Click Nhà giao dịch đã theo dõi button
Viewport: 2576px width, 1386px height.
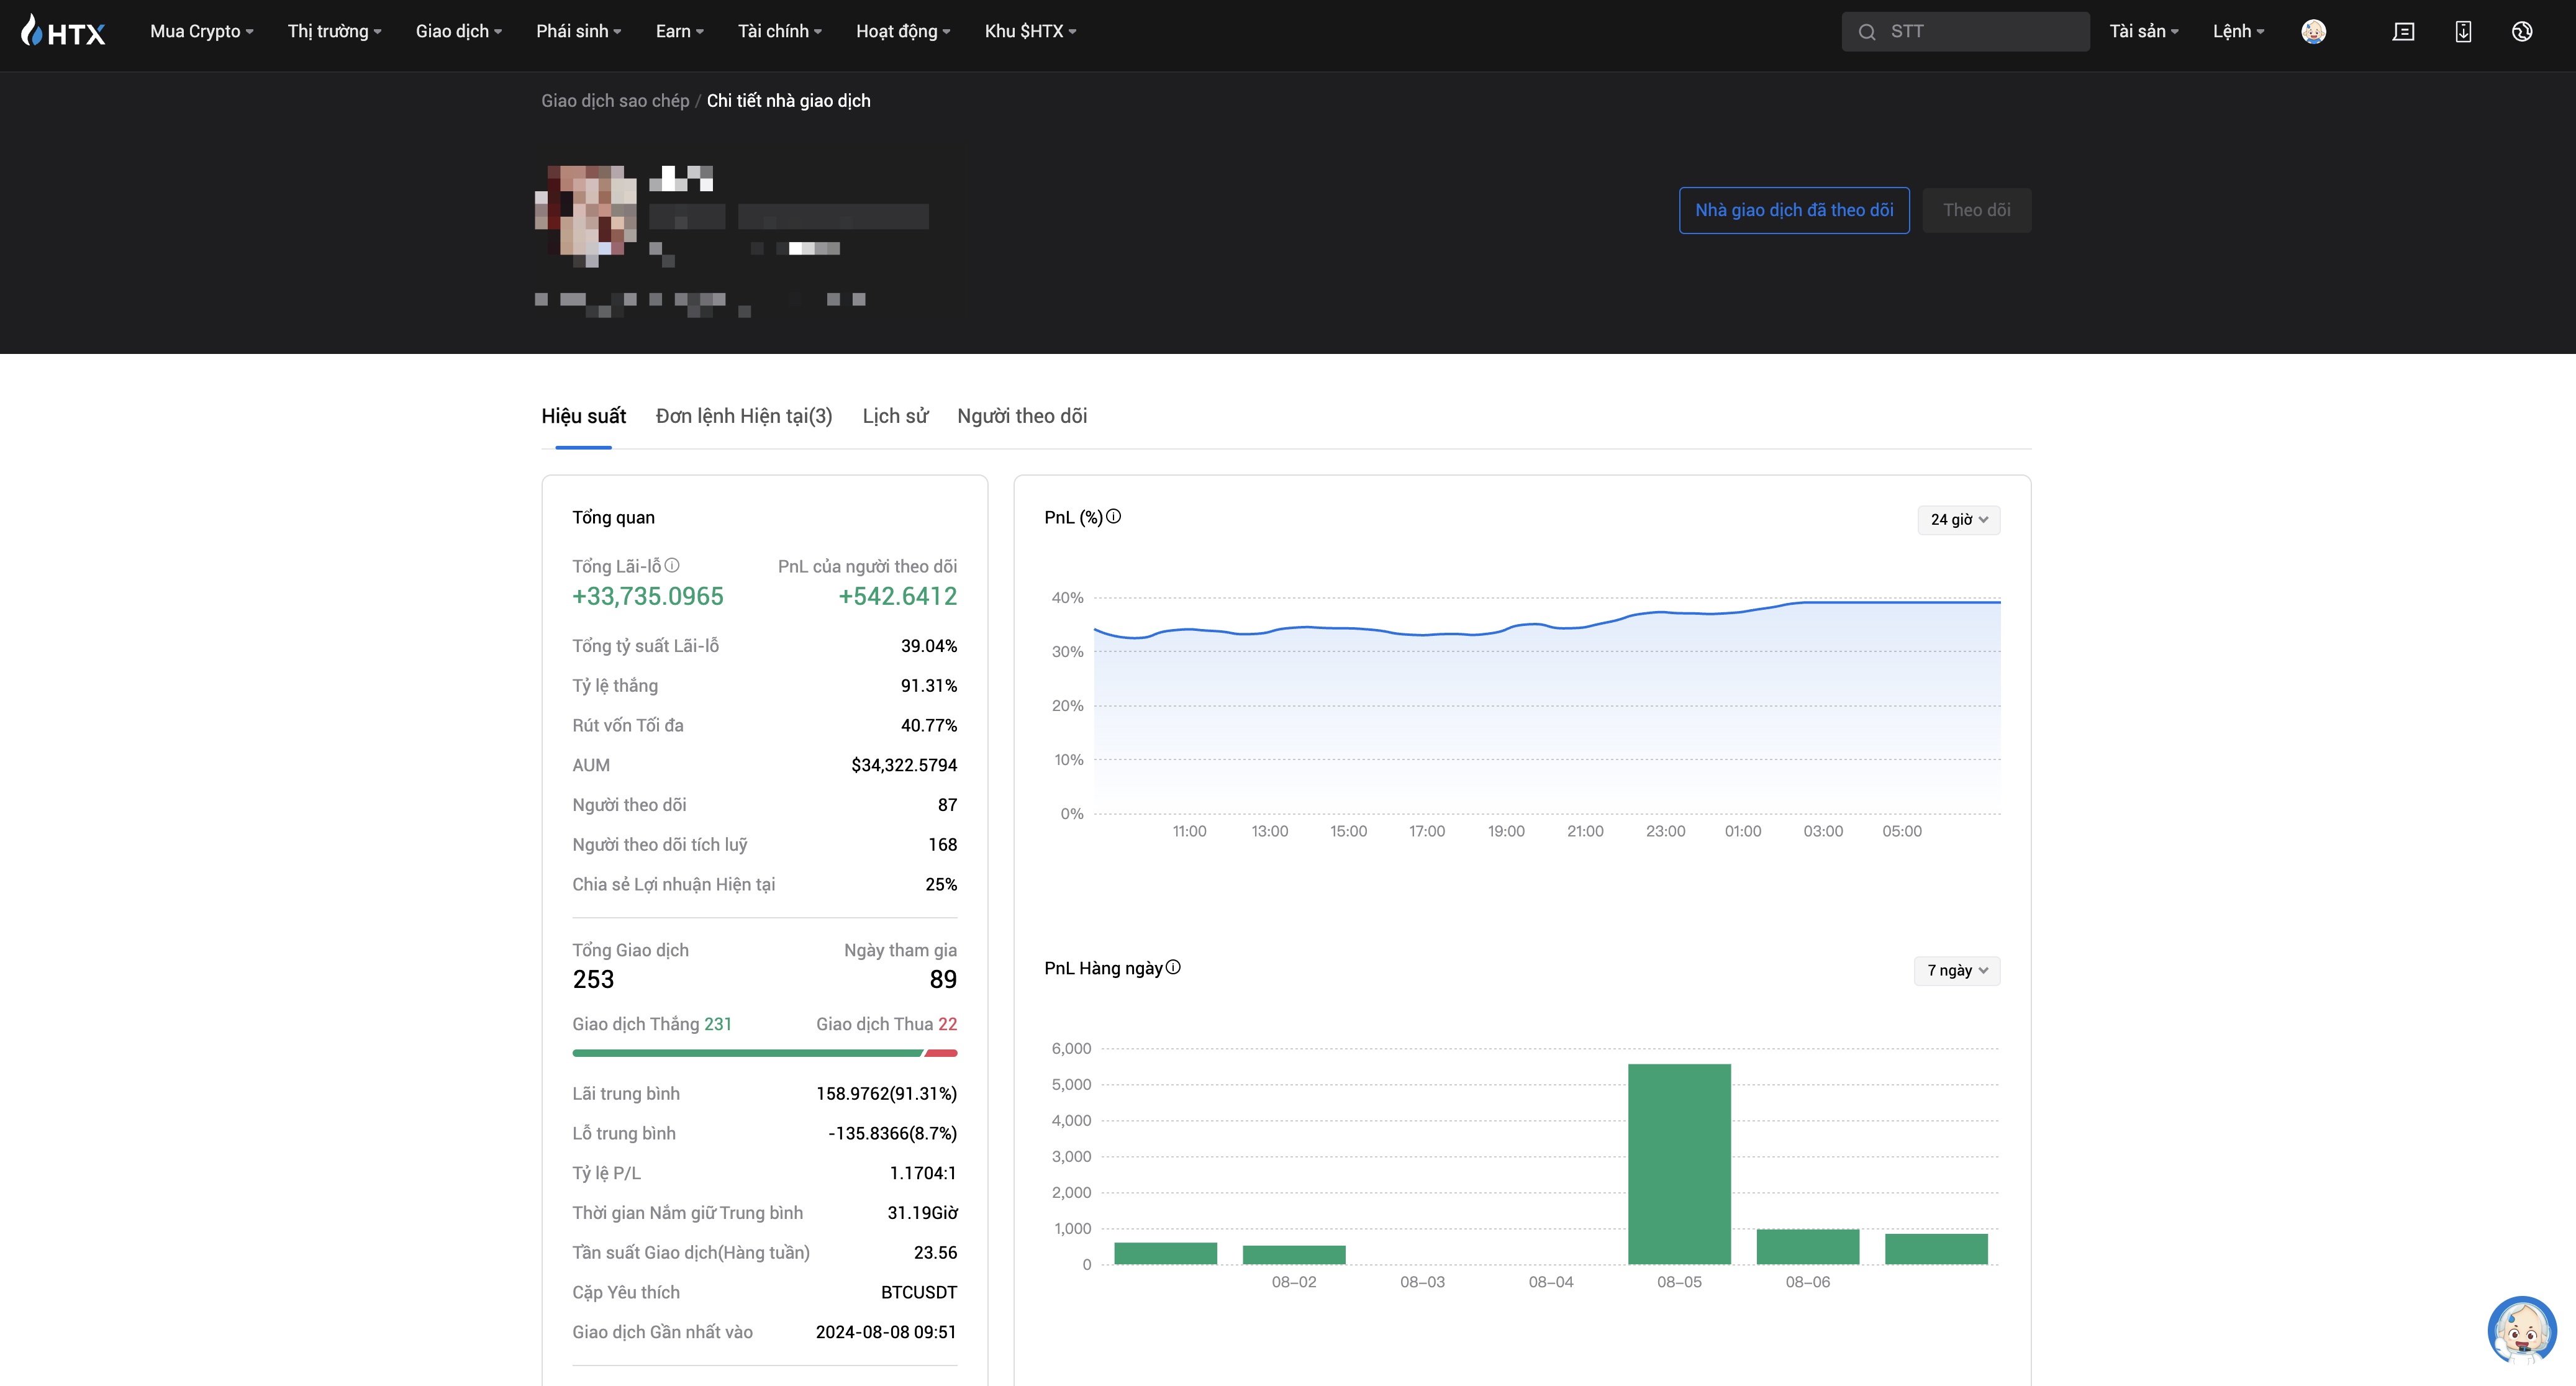point(1793,210)
